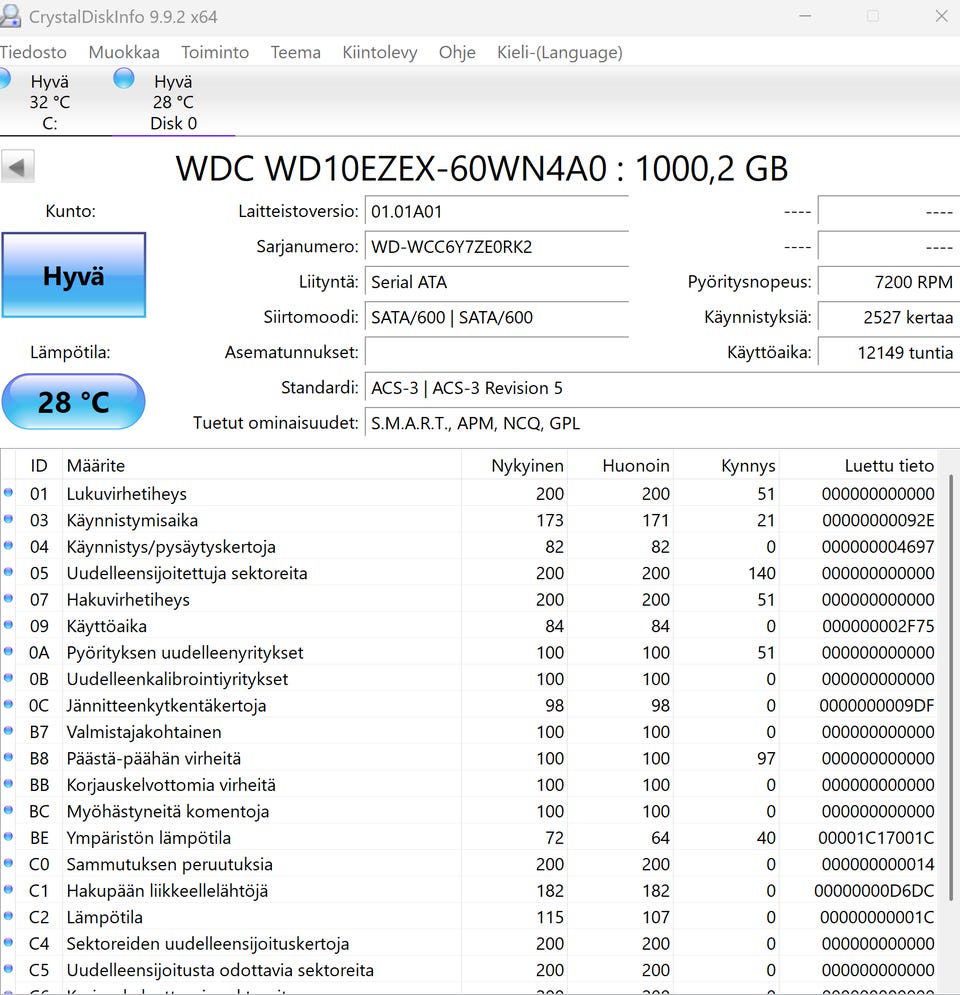Click the Nykyinen column header
This screenshot has width=960, height=995.
pyautogui.click(x=515, y=465)
